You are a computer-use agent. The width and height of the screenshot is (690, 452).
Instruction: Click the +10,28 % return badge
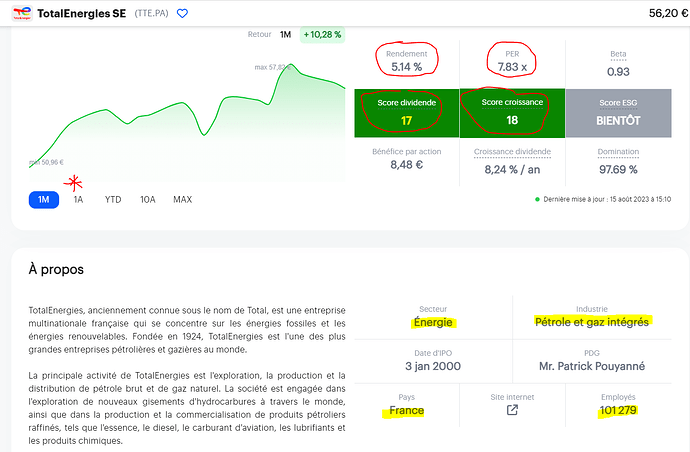click(x=322, y=34)
